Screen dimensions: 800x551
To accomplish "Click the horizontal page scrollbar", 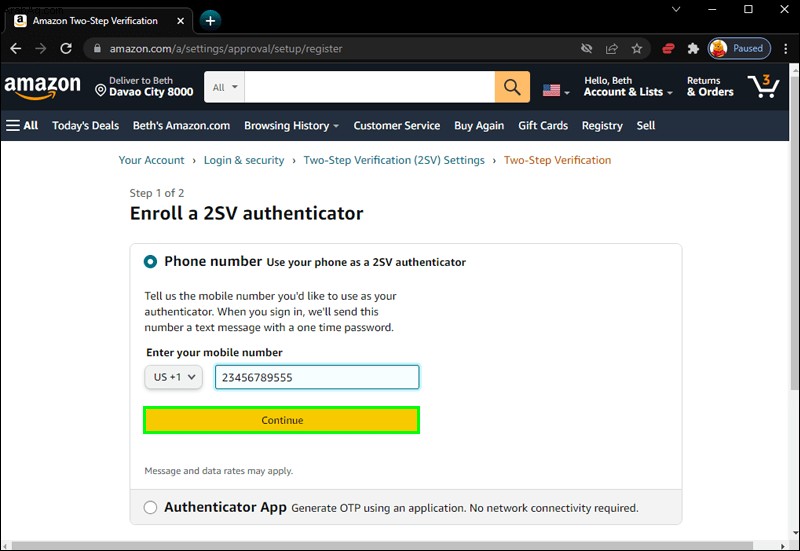I will (x=380, y=545).
